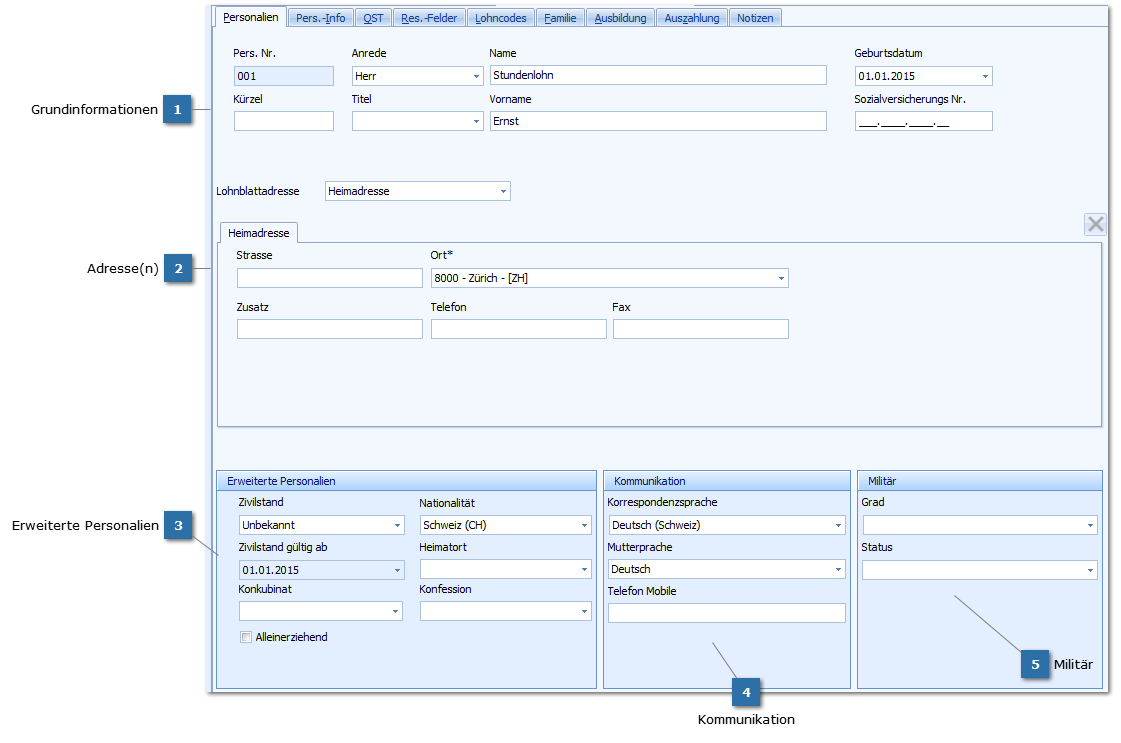The width and height of the screenshot is (1121, 743).
Task: Click callout marker number 1
Action: coord(177,110)
